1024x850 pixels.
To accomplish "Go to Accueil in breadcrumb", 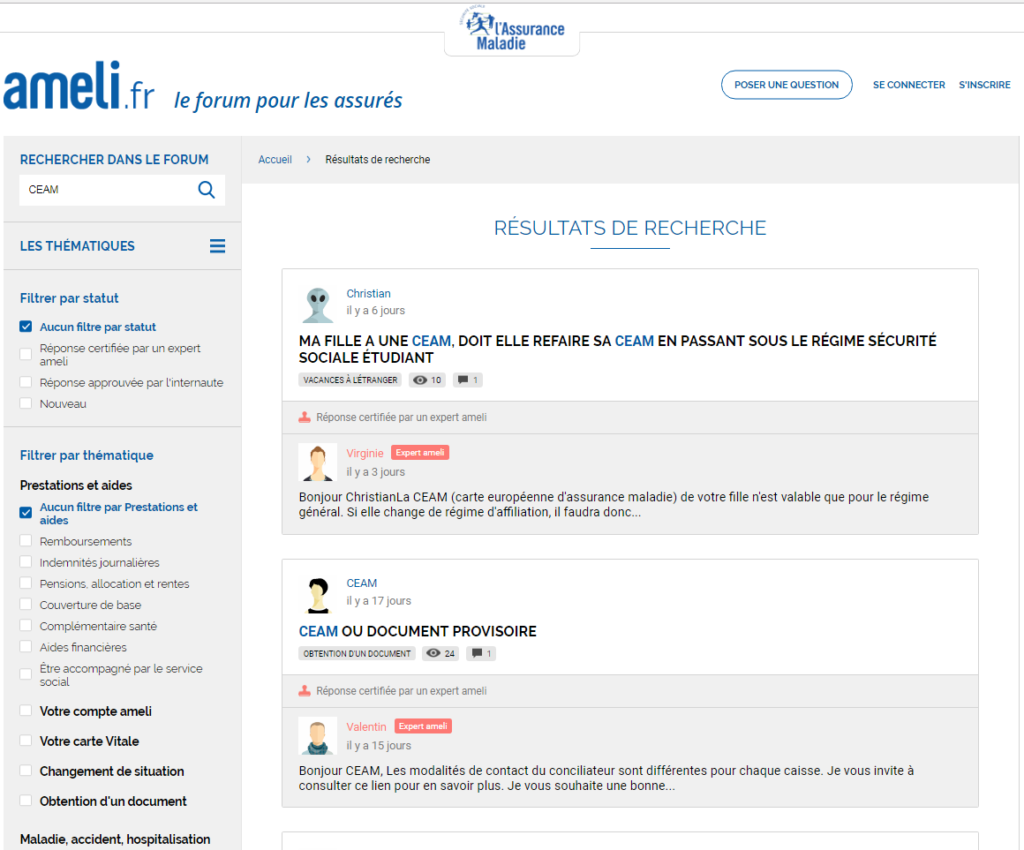I will pyautogui.click(x=275, y=160).
